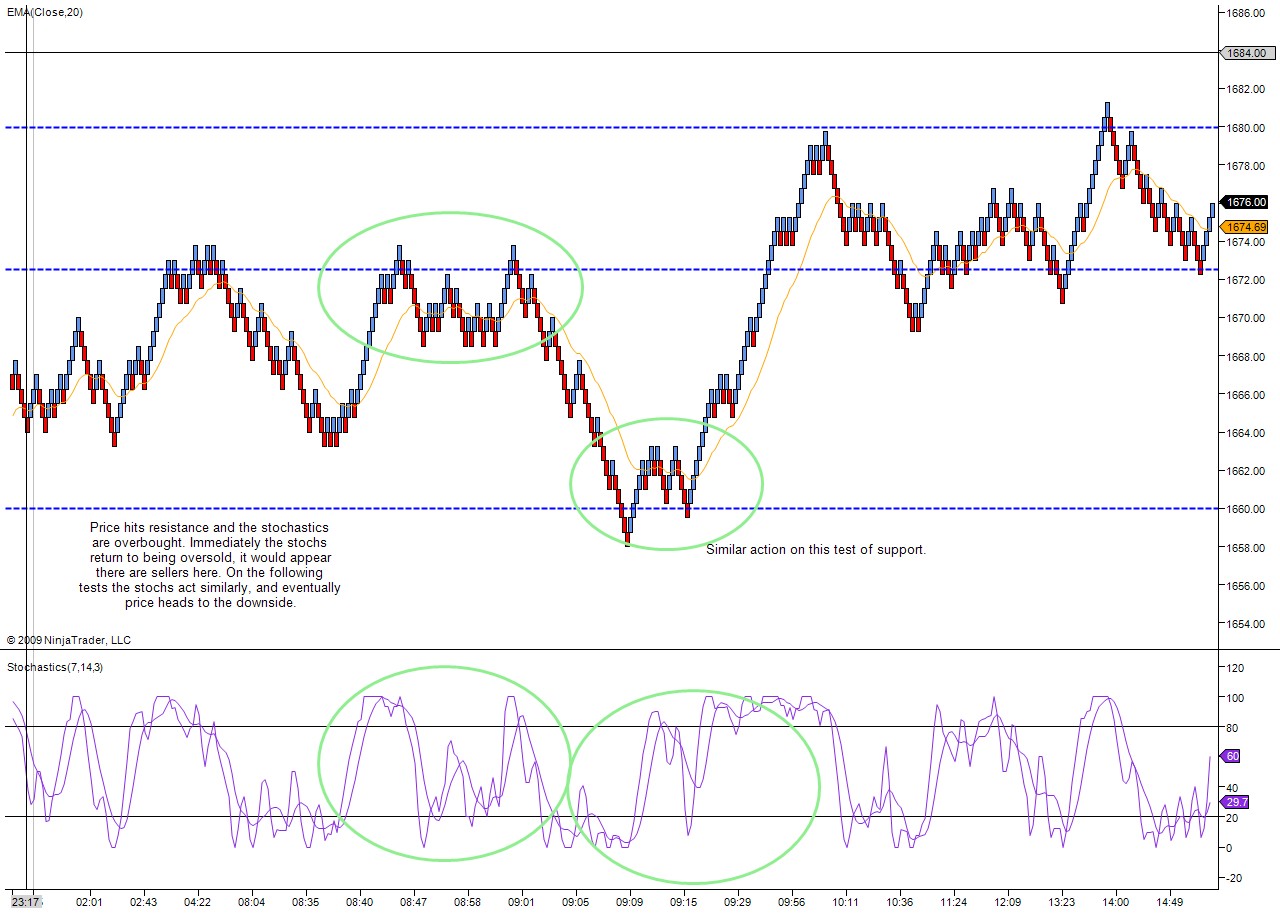Click the 08:40 time axis label

coord(359,902)
